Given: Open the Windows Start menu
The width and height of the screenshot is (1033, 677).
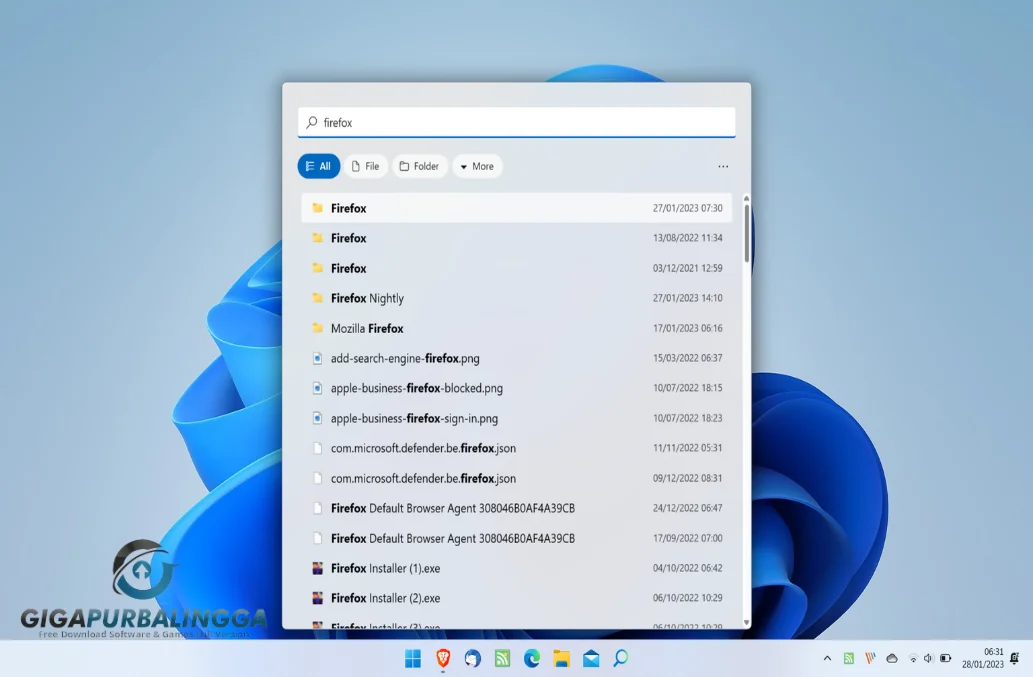Looking at the screenshot, I should [413, 658].
